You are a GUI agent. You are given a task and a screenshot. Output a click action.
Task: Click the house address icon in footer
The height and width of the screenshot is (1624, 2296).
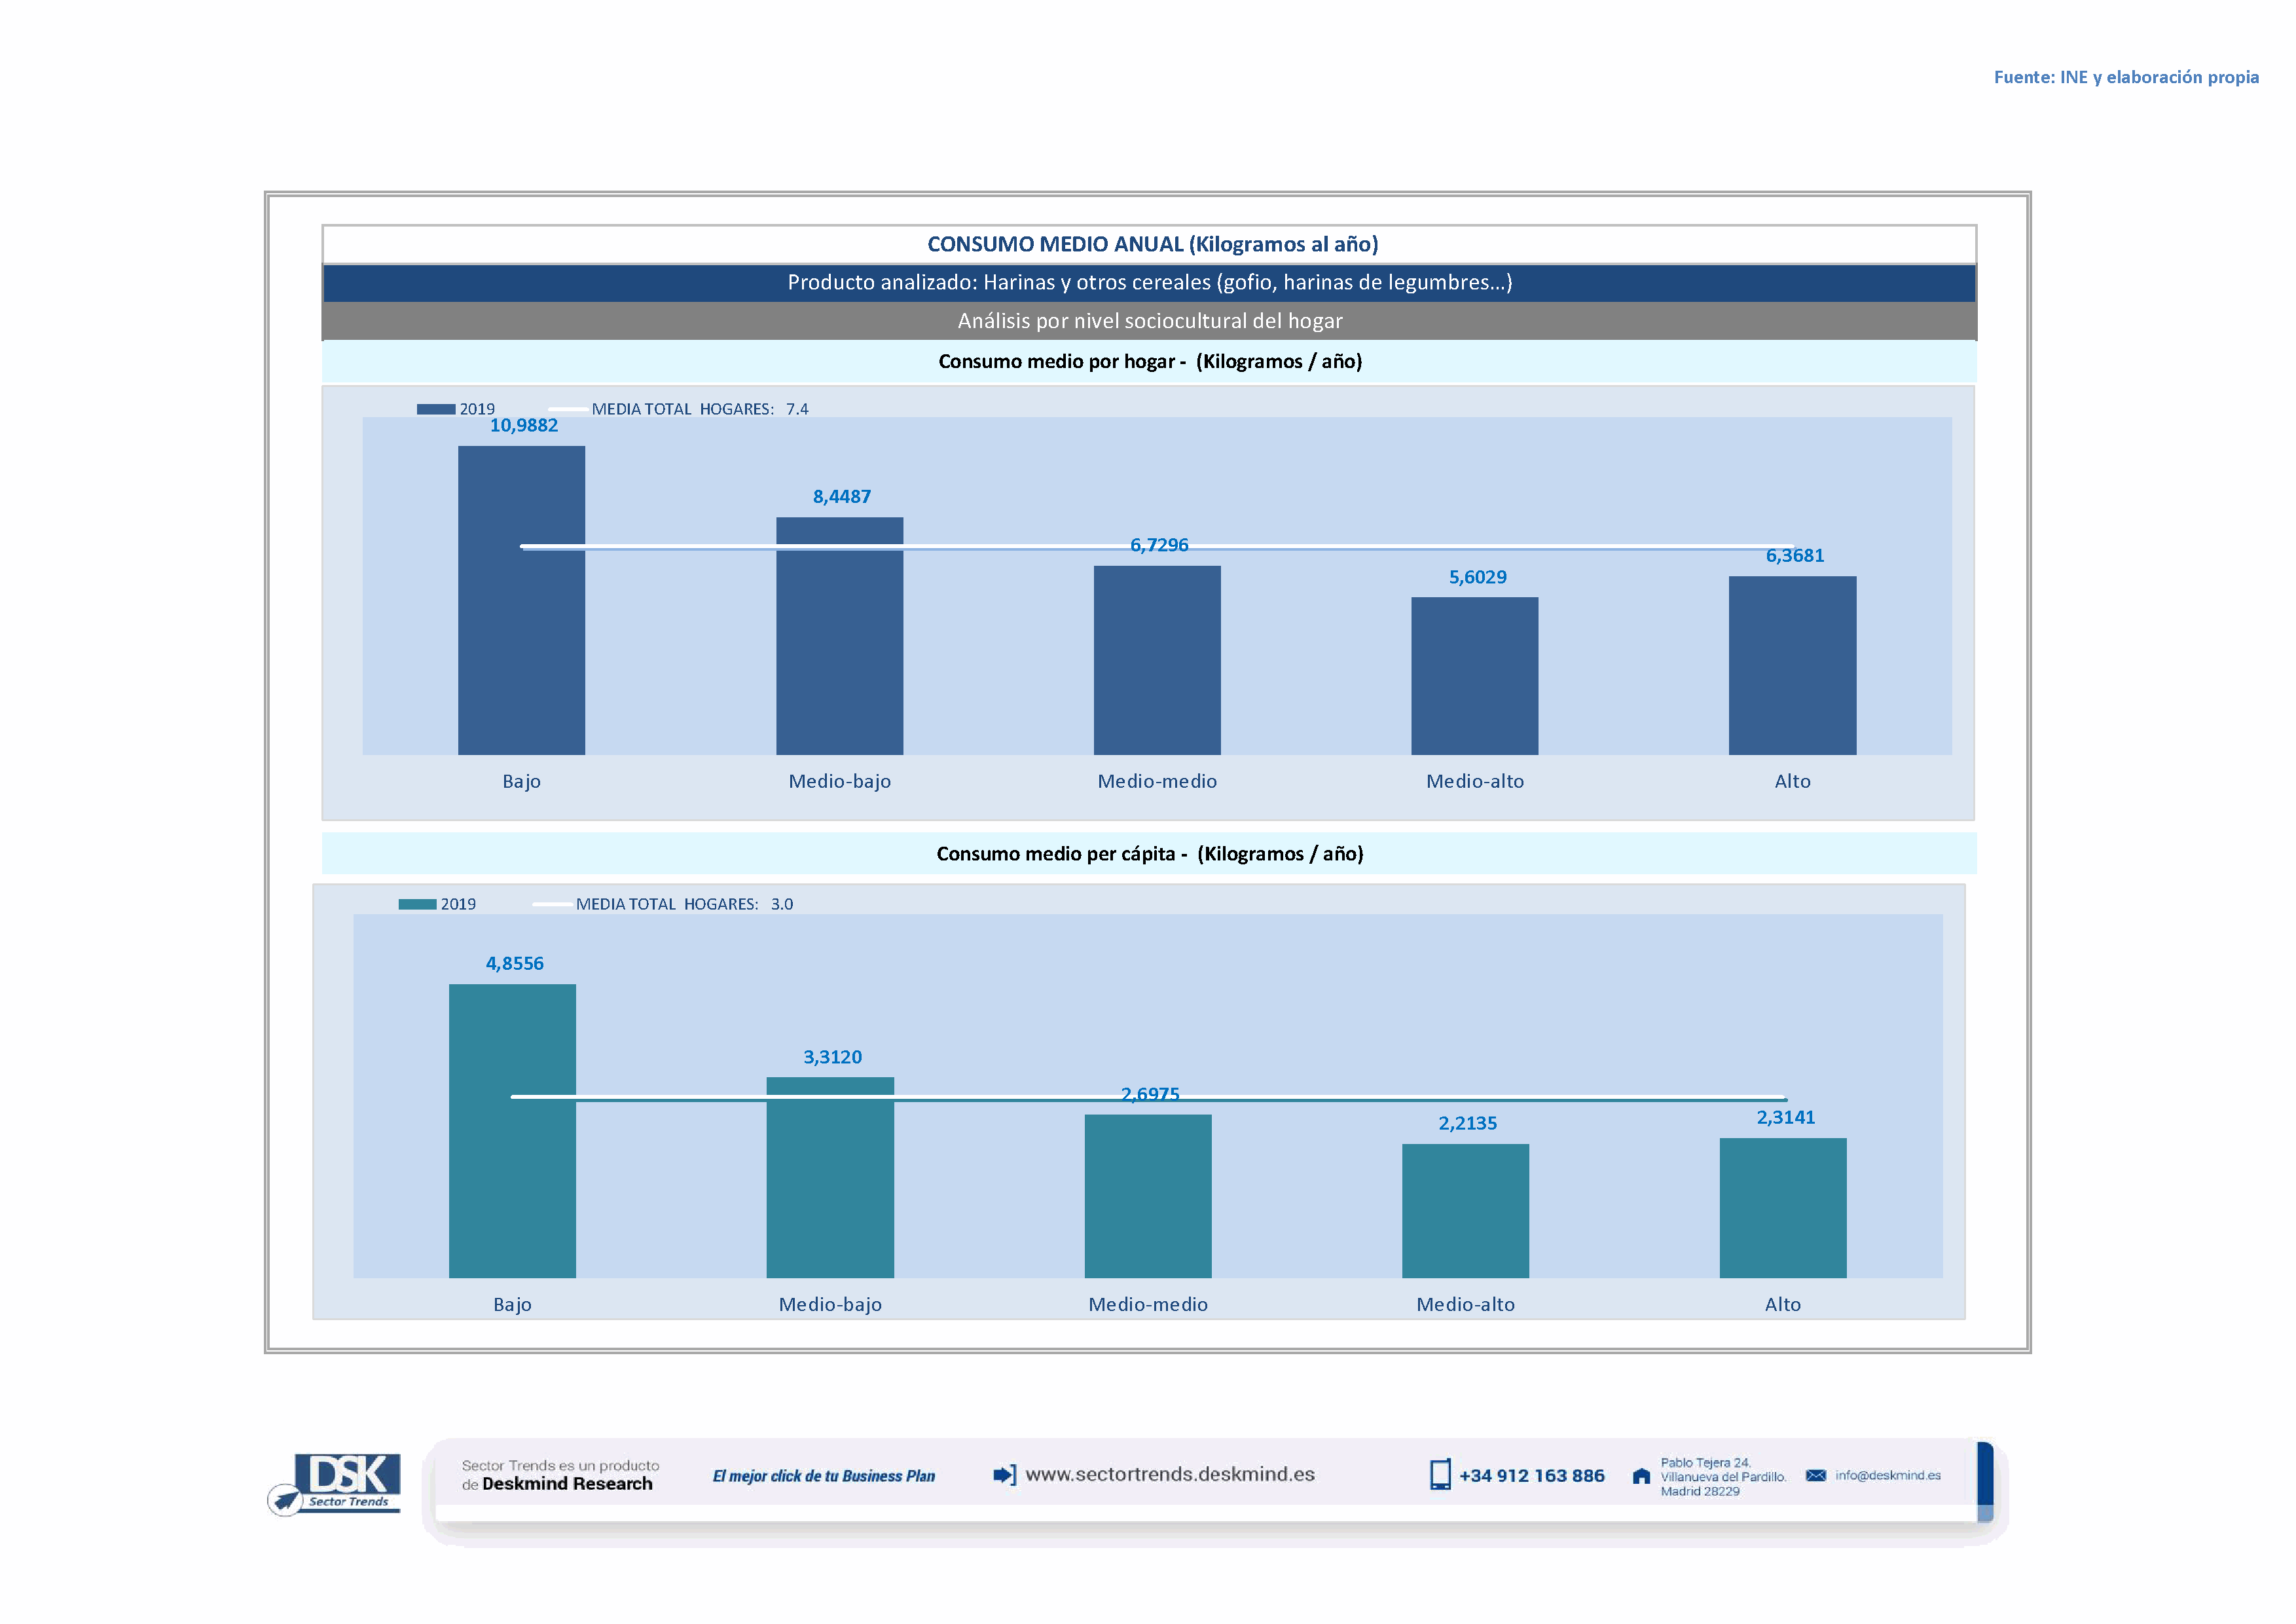[x=1641, y=1476]
